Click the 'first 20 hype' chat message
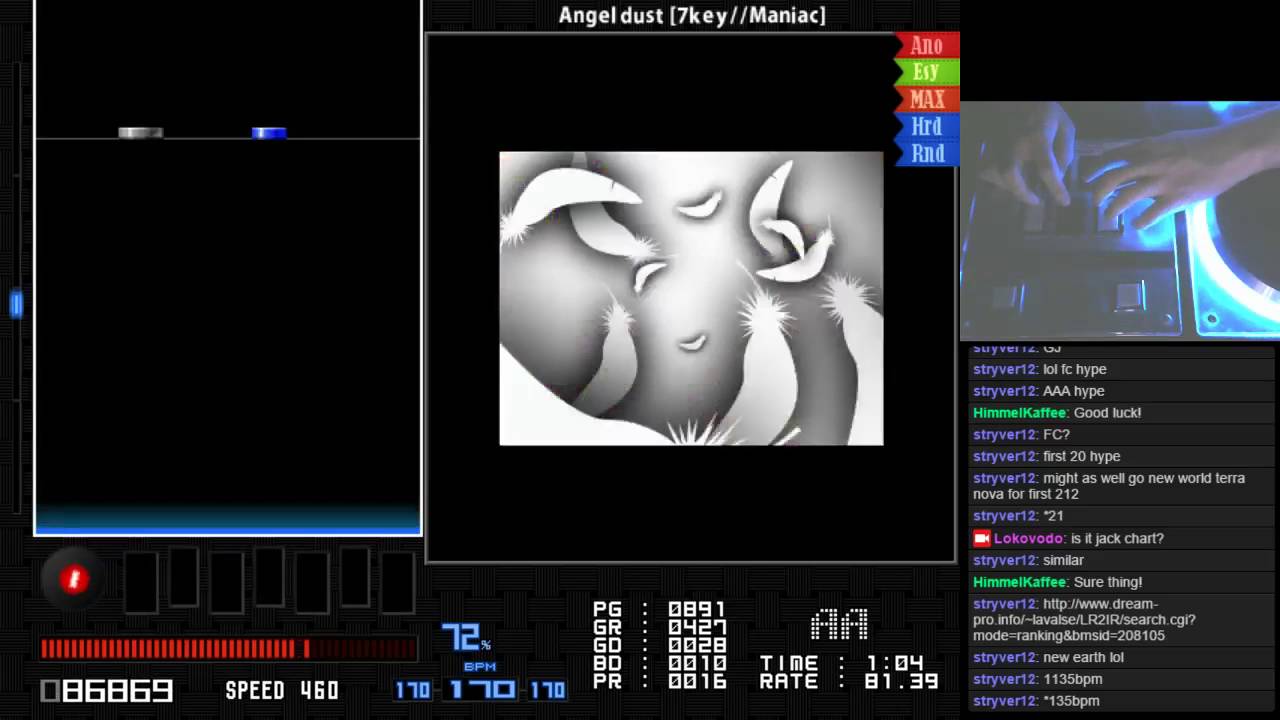 pos(1081,456)
